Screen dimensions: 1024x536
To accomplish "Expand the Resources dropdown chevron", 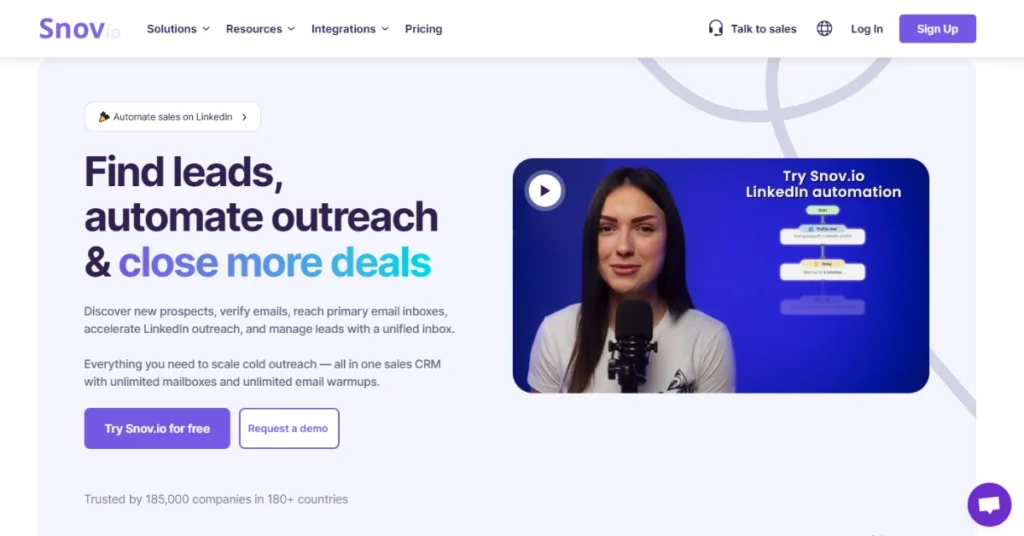I will point(291,29).
